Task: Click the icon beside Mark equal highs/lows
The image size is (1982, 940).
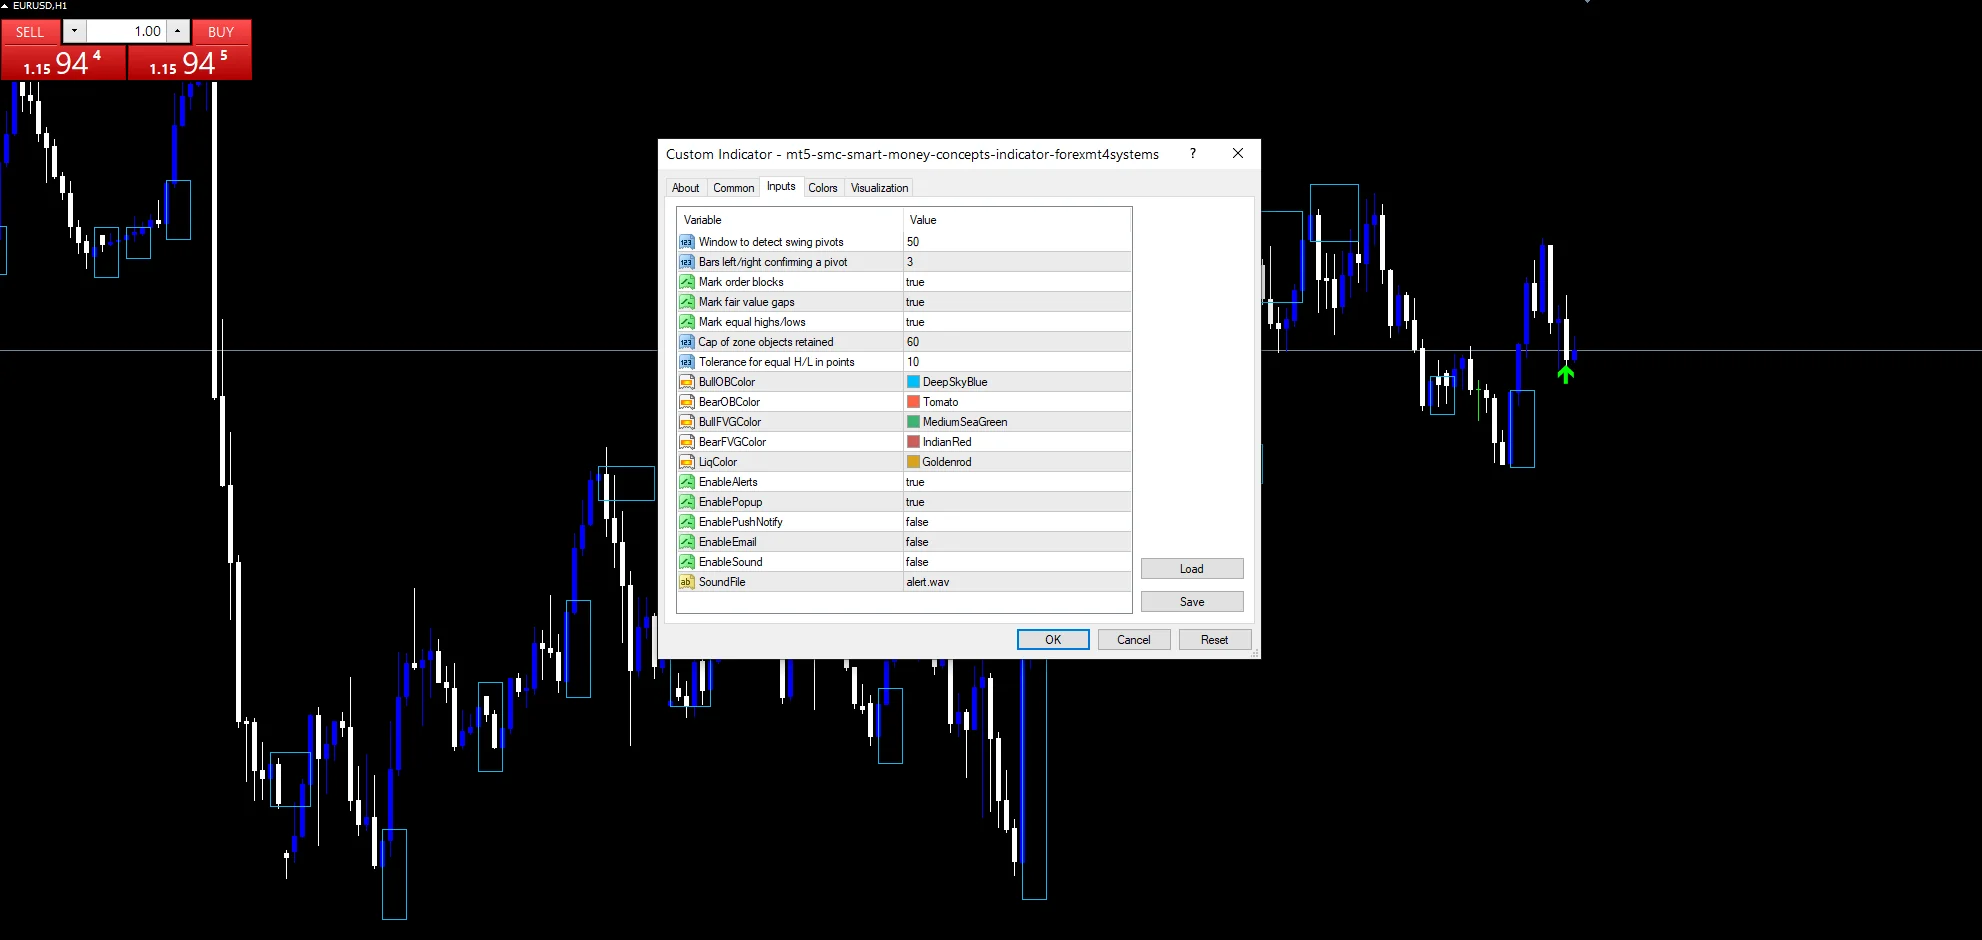Action: point(686,322)
